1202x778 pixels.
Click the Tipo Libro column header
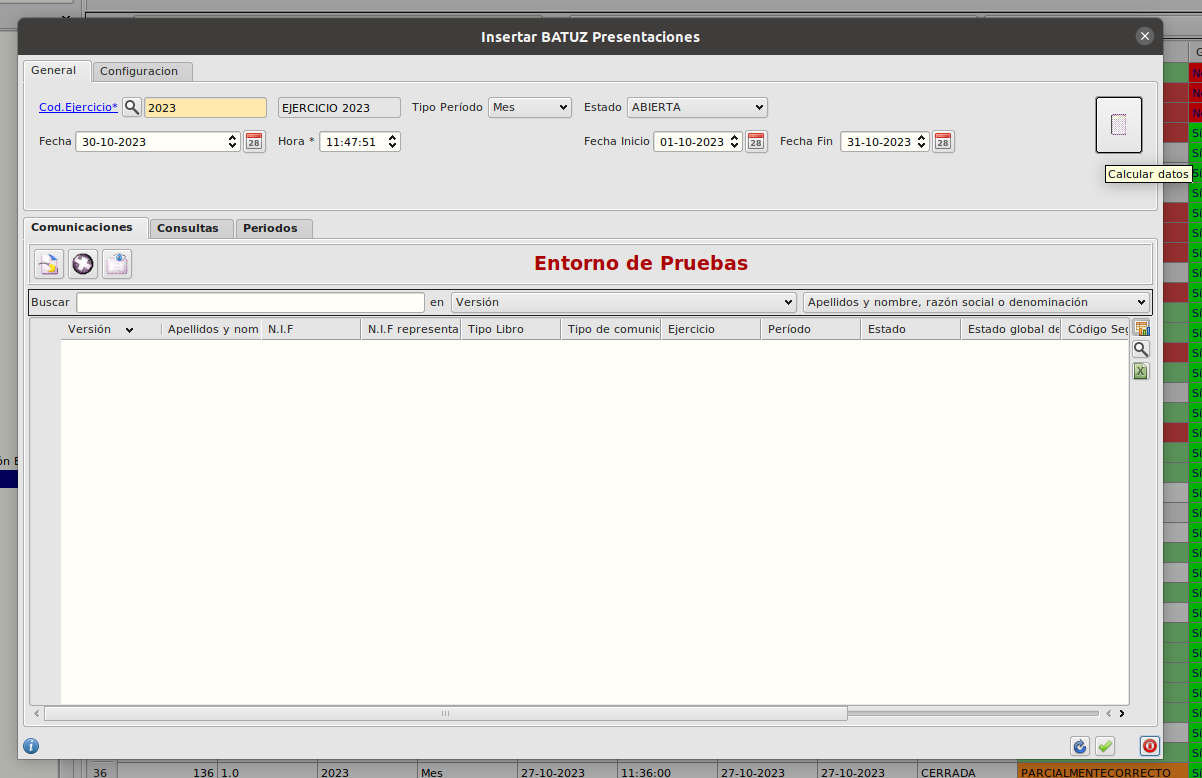point(511,329)
